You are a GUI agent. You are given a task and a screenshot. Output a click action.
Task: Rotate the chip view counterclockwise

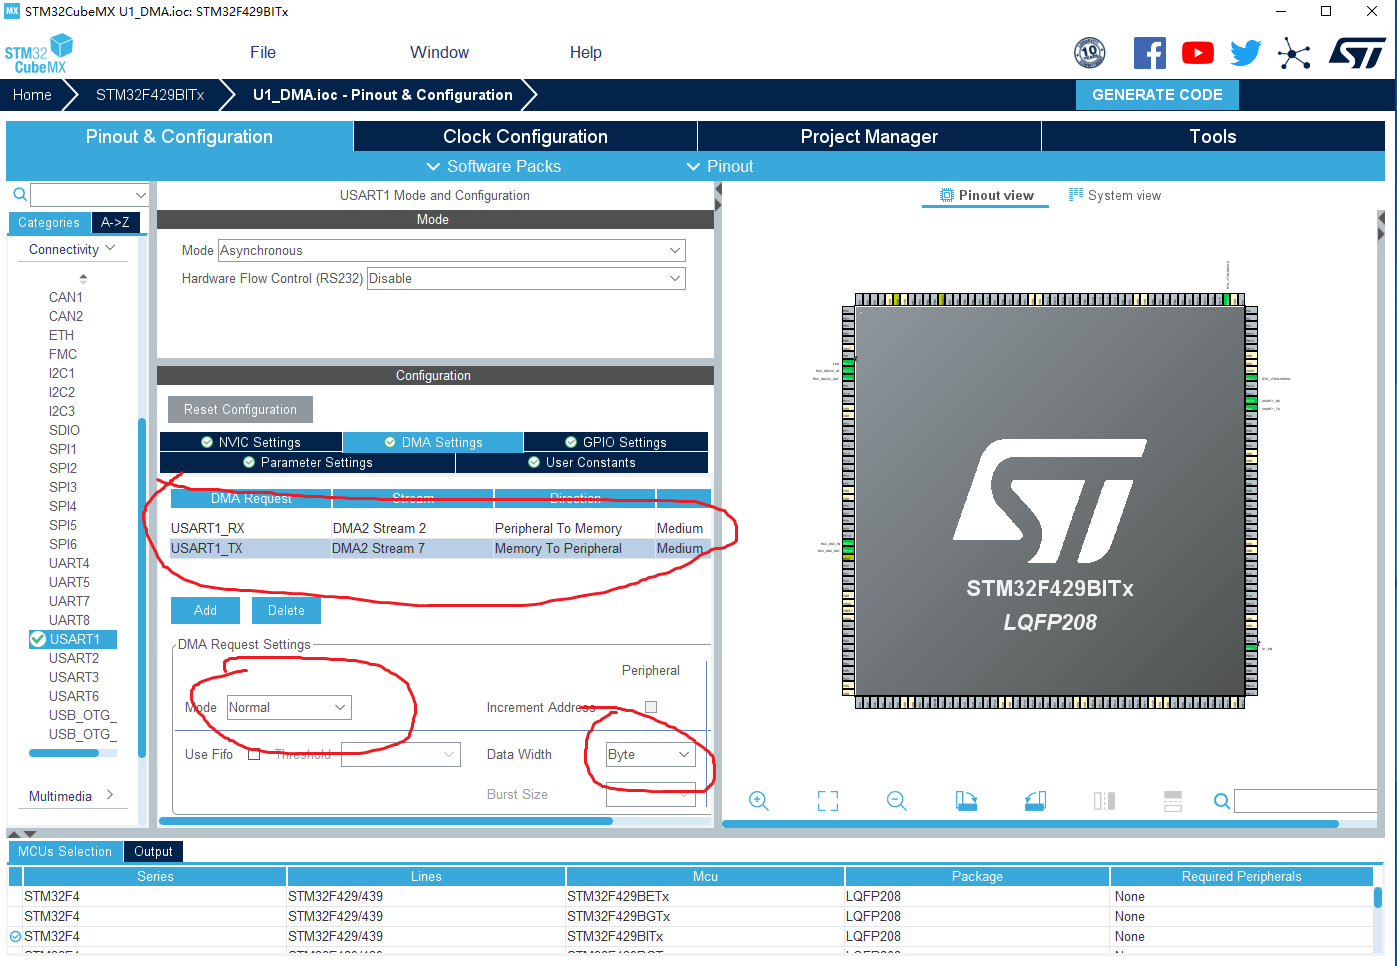coord(1034,801)
